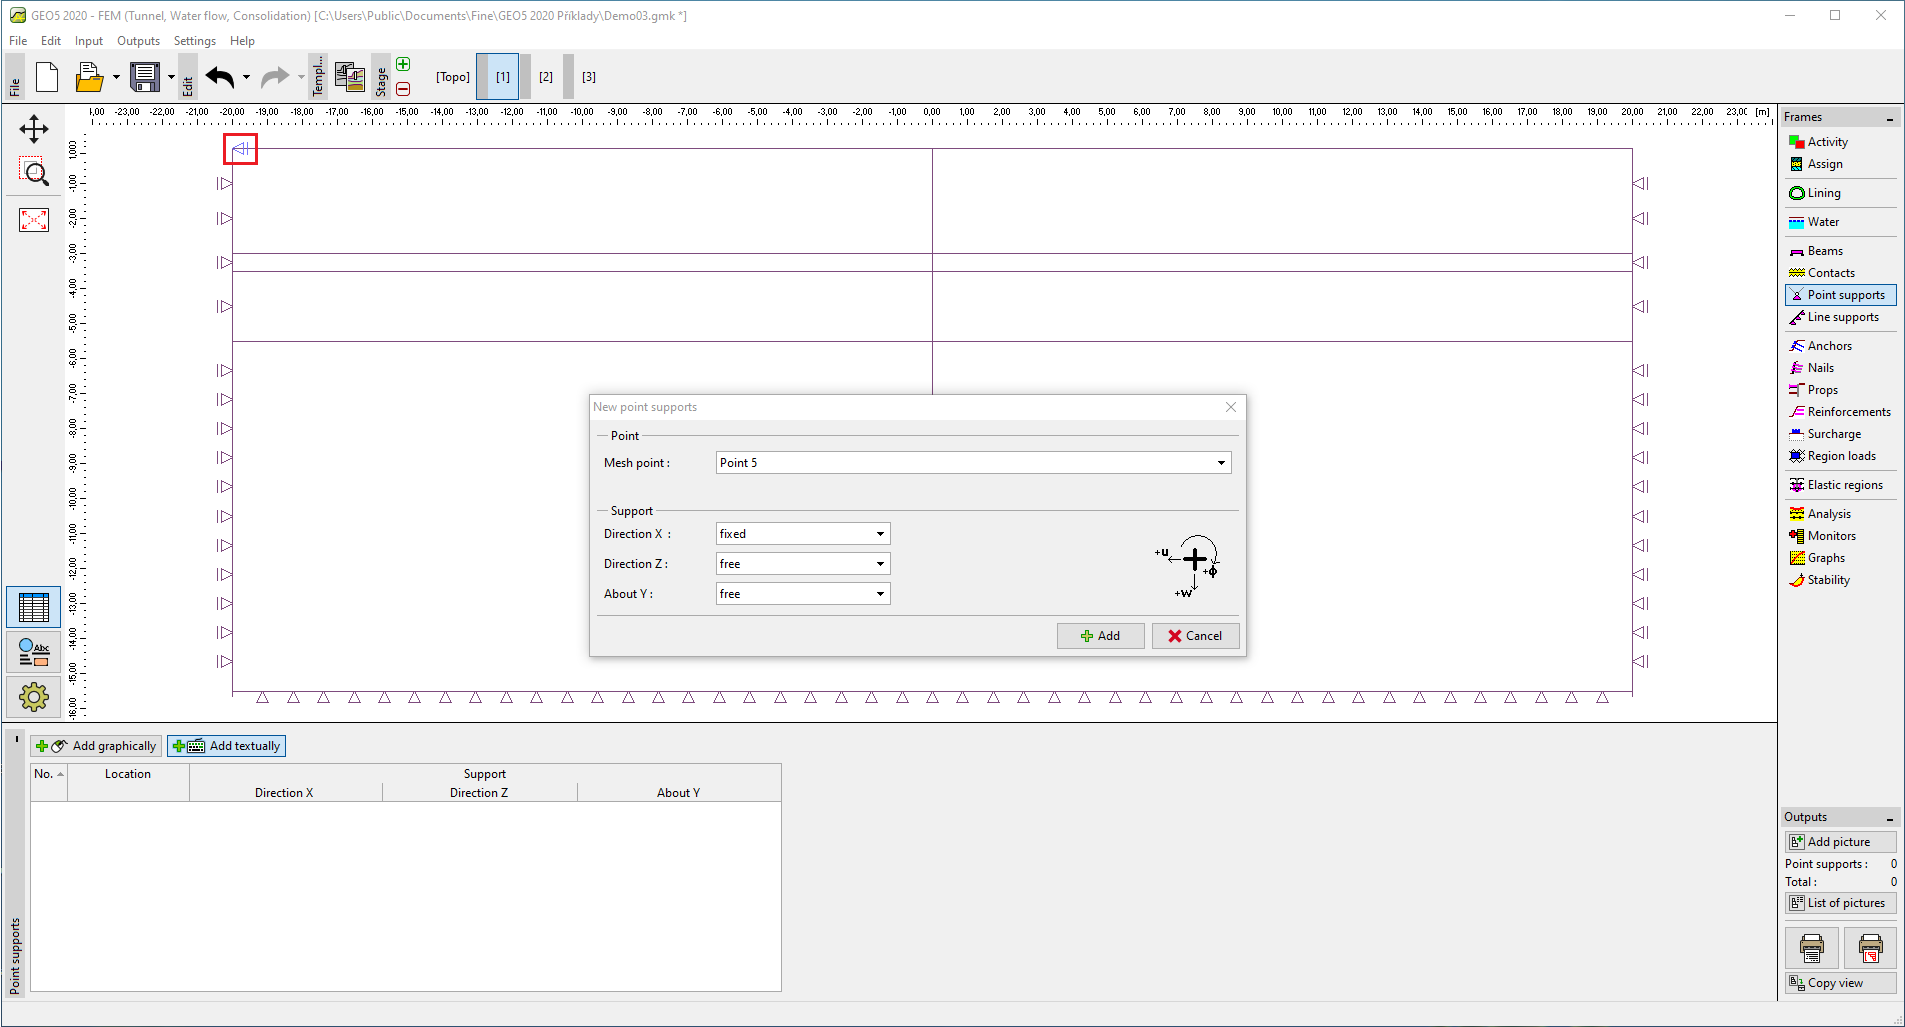The width and height of the screenshot is (1905, 1027).
Task: Open the drawing labels settings icon
Action: [34, 652]
